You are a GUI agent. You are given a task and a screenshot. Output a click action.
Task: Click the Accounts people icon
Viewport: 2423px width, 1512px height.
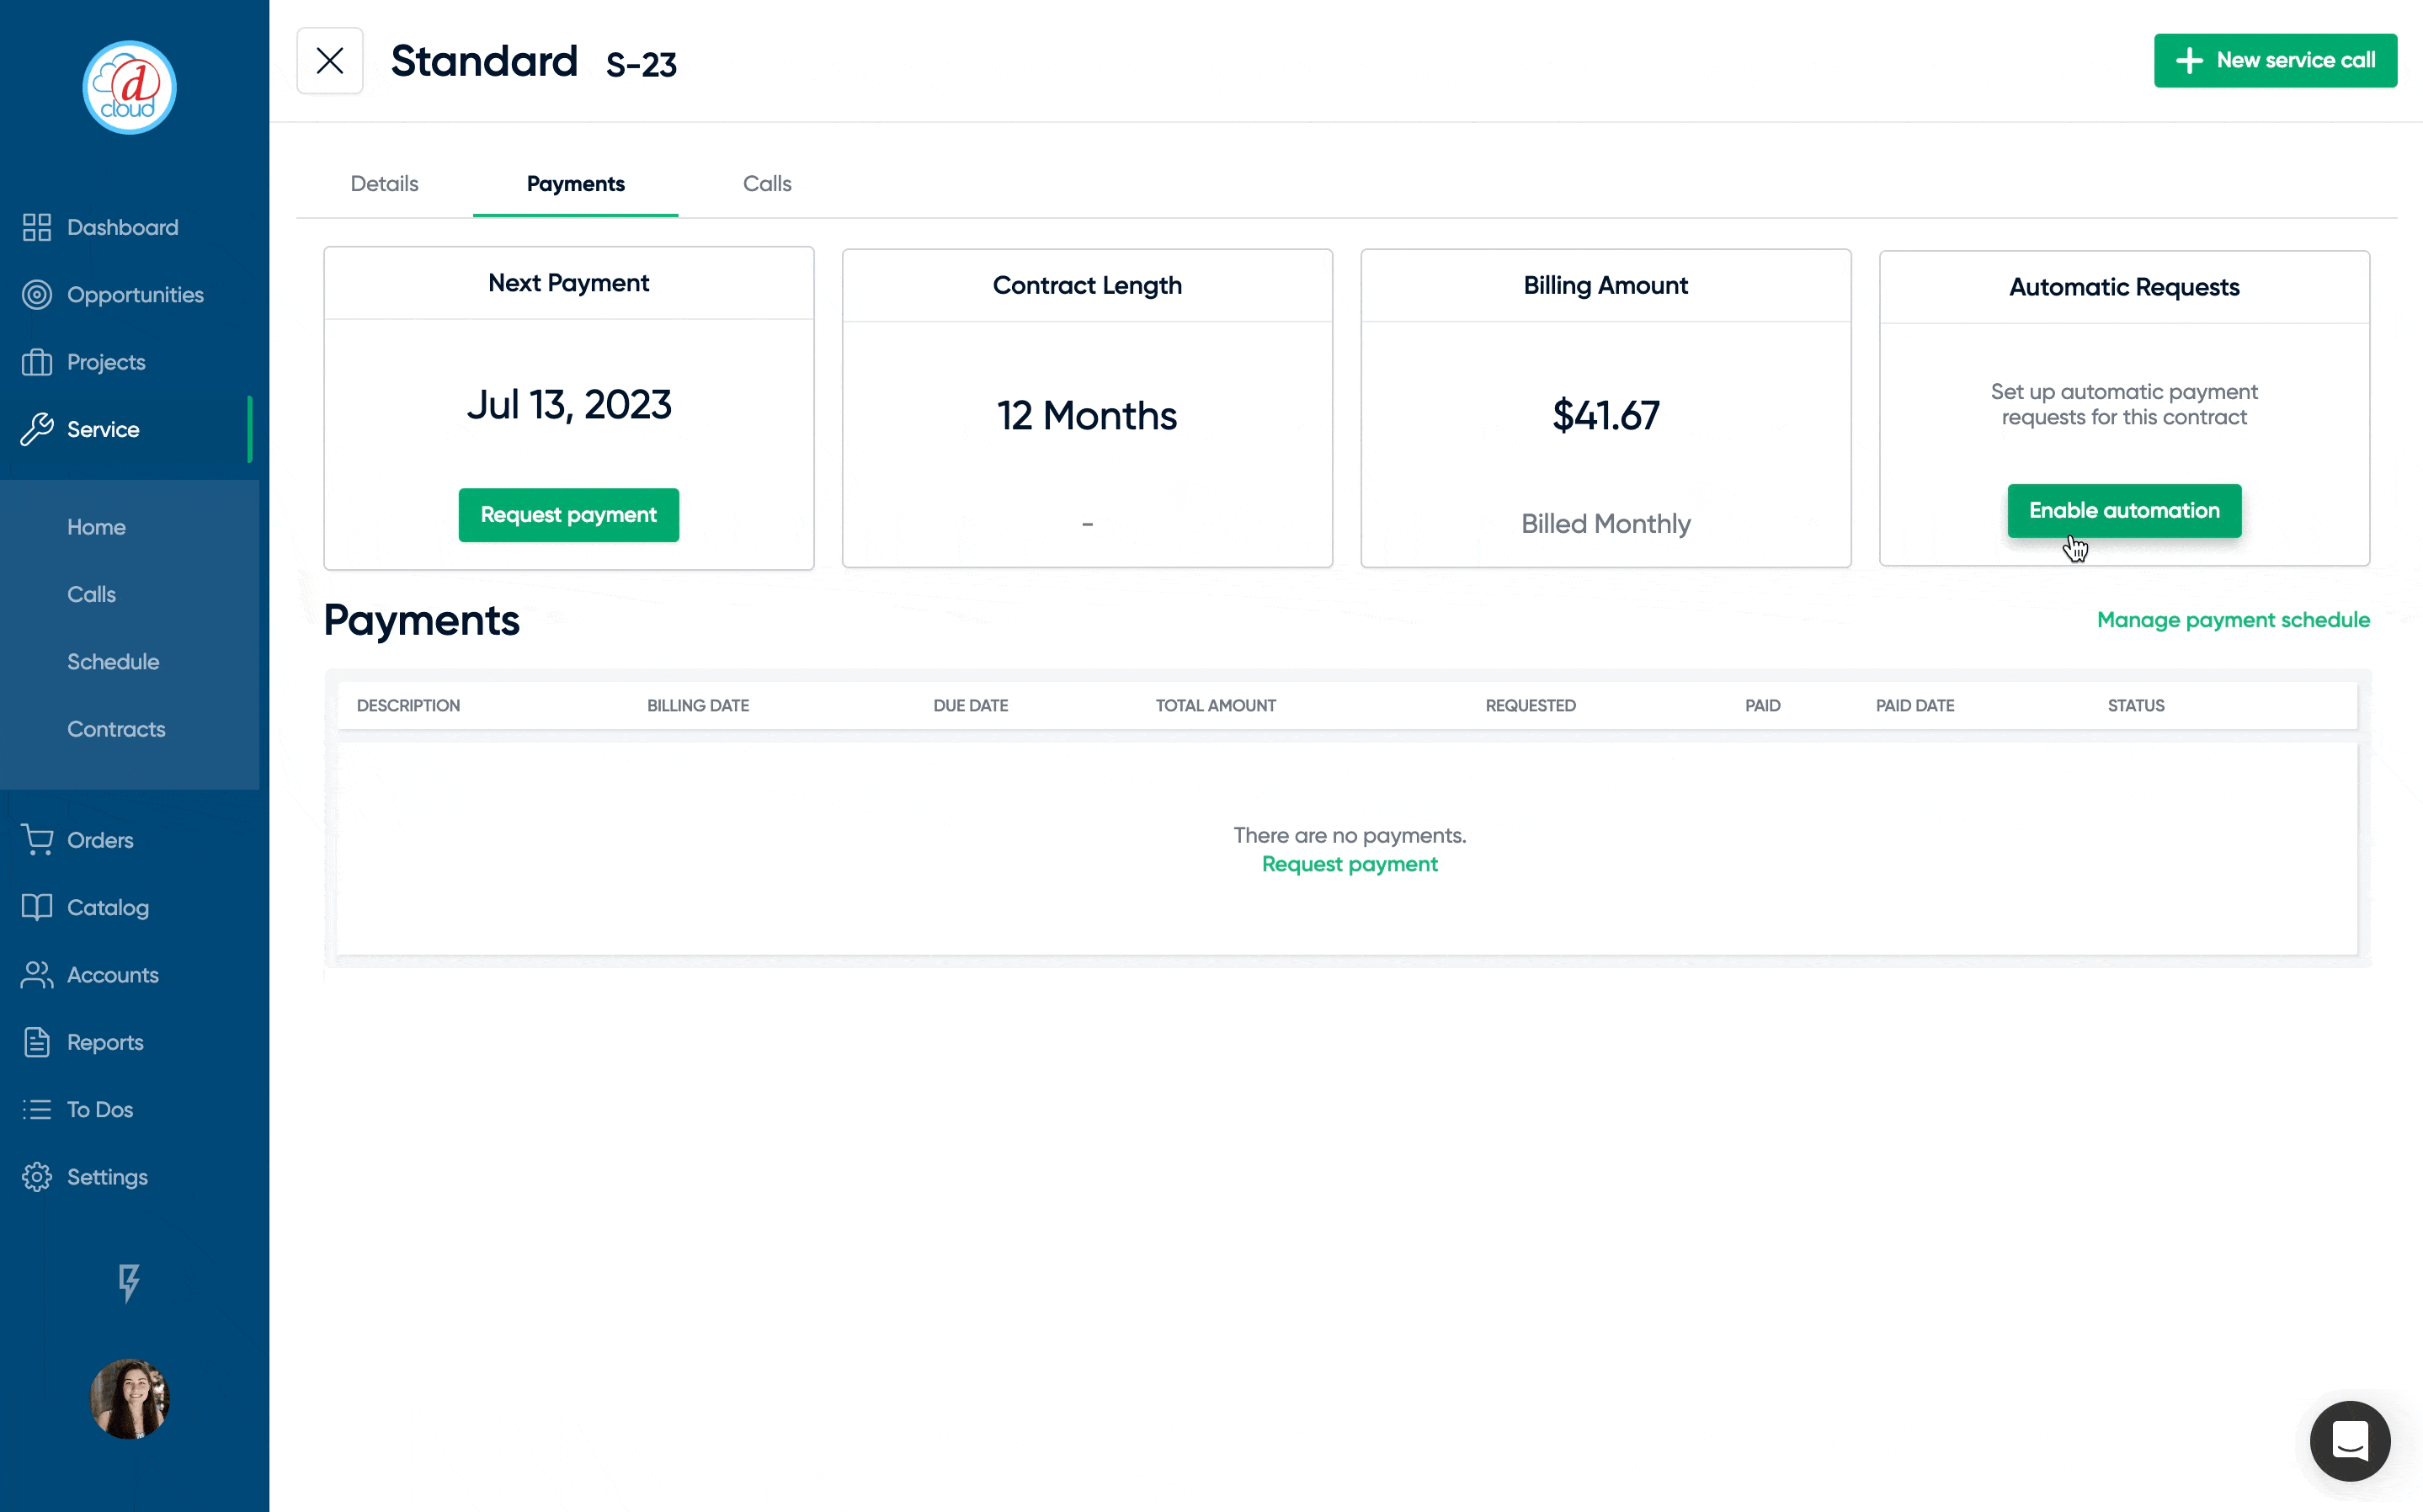pos(37,975)
